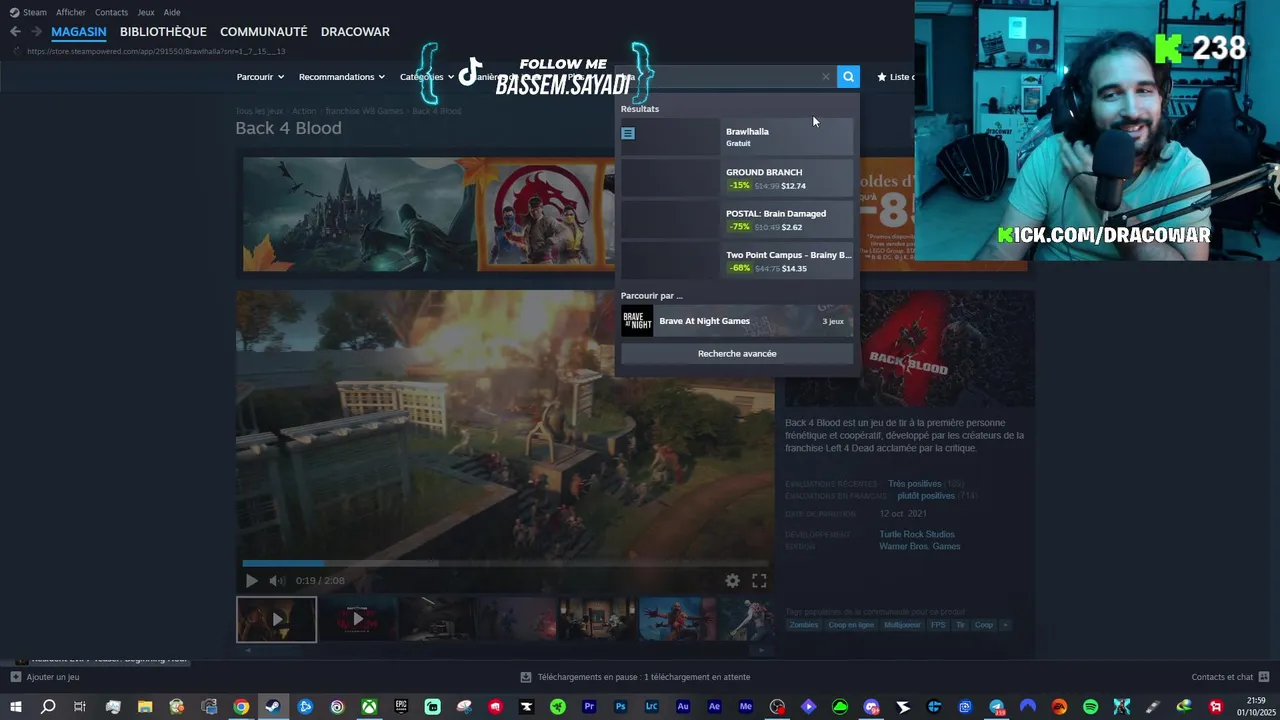This screenshot has width=1280, height=720.
Task: Select Two Point Campus result
Action: 737,261
